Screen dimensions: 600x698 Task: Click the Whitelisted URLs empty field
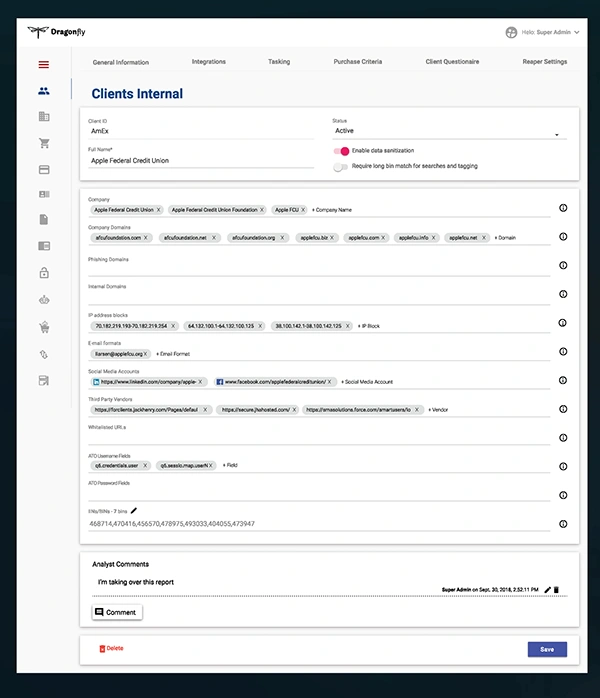[x=319, y=438]
